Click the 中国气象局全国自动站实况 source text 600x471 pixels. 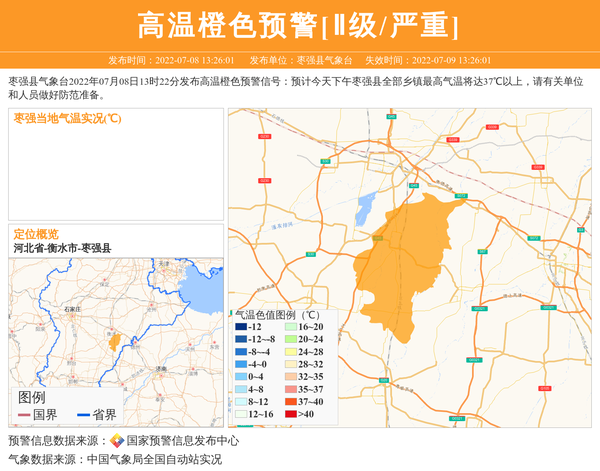154,459
